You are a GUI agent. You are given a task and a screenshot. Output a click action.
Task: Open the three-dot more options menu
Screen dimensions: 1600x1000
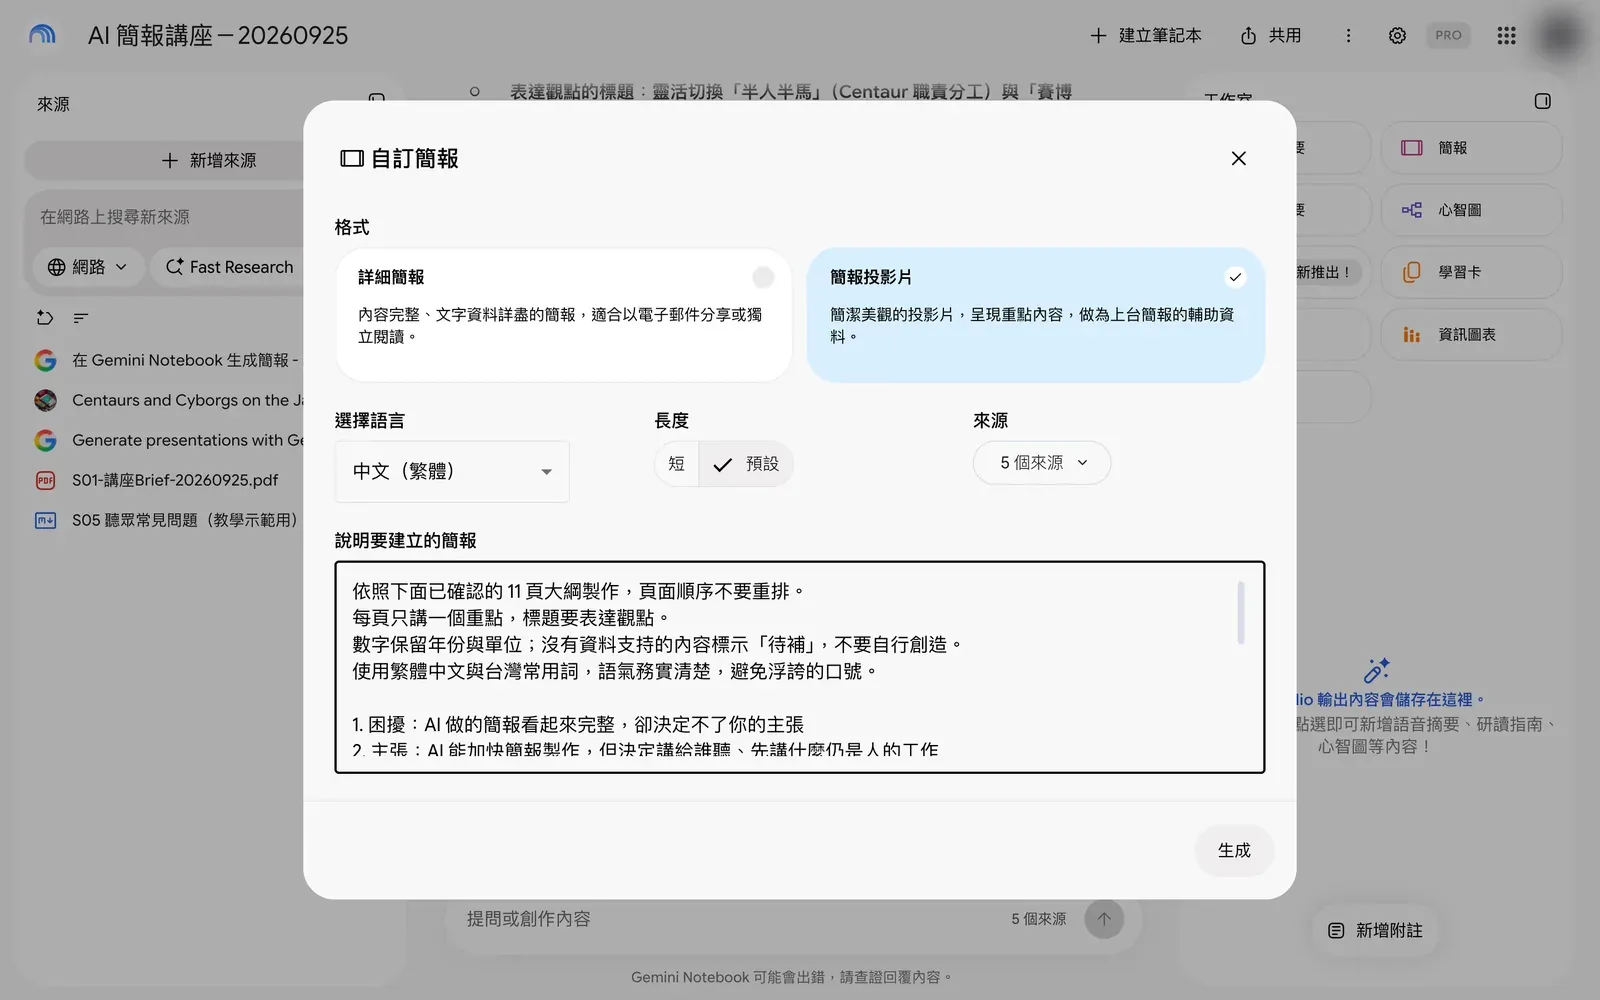pyautogui.click(x=1348, y=36)
